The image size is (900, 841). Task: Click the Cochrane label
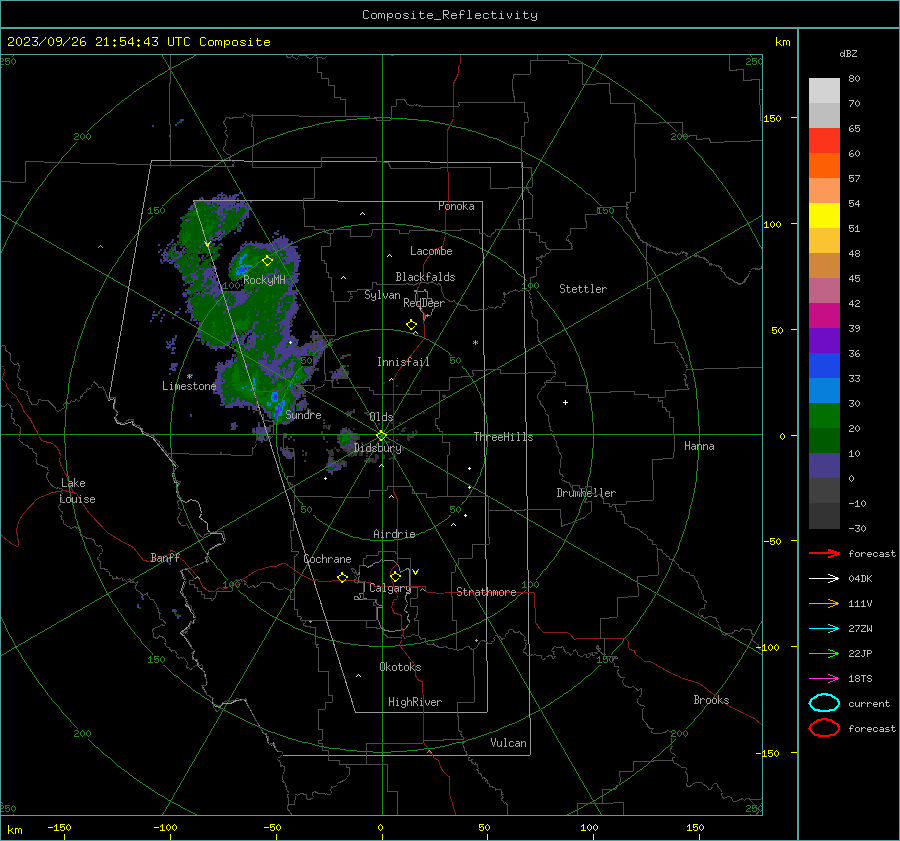[327, 559]
